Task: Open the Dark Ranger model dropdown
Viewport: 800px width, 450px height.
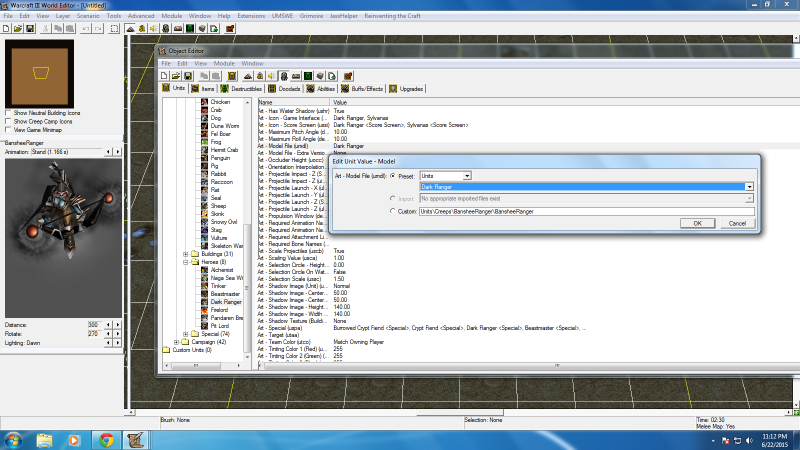Action: tap(749, 187)
